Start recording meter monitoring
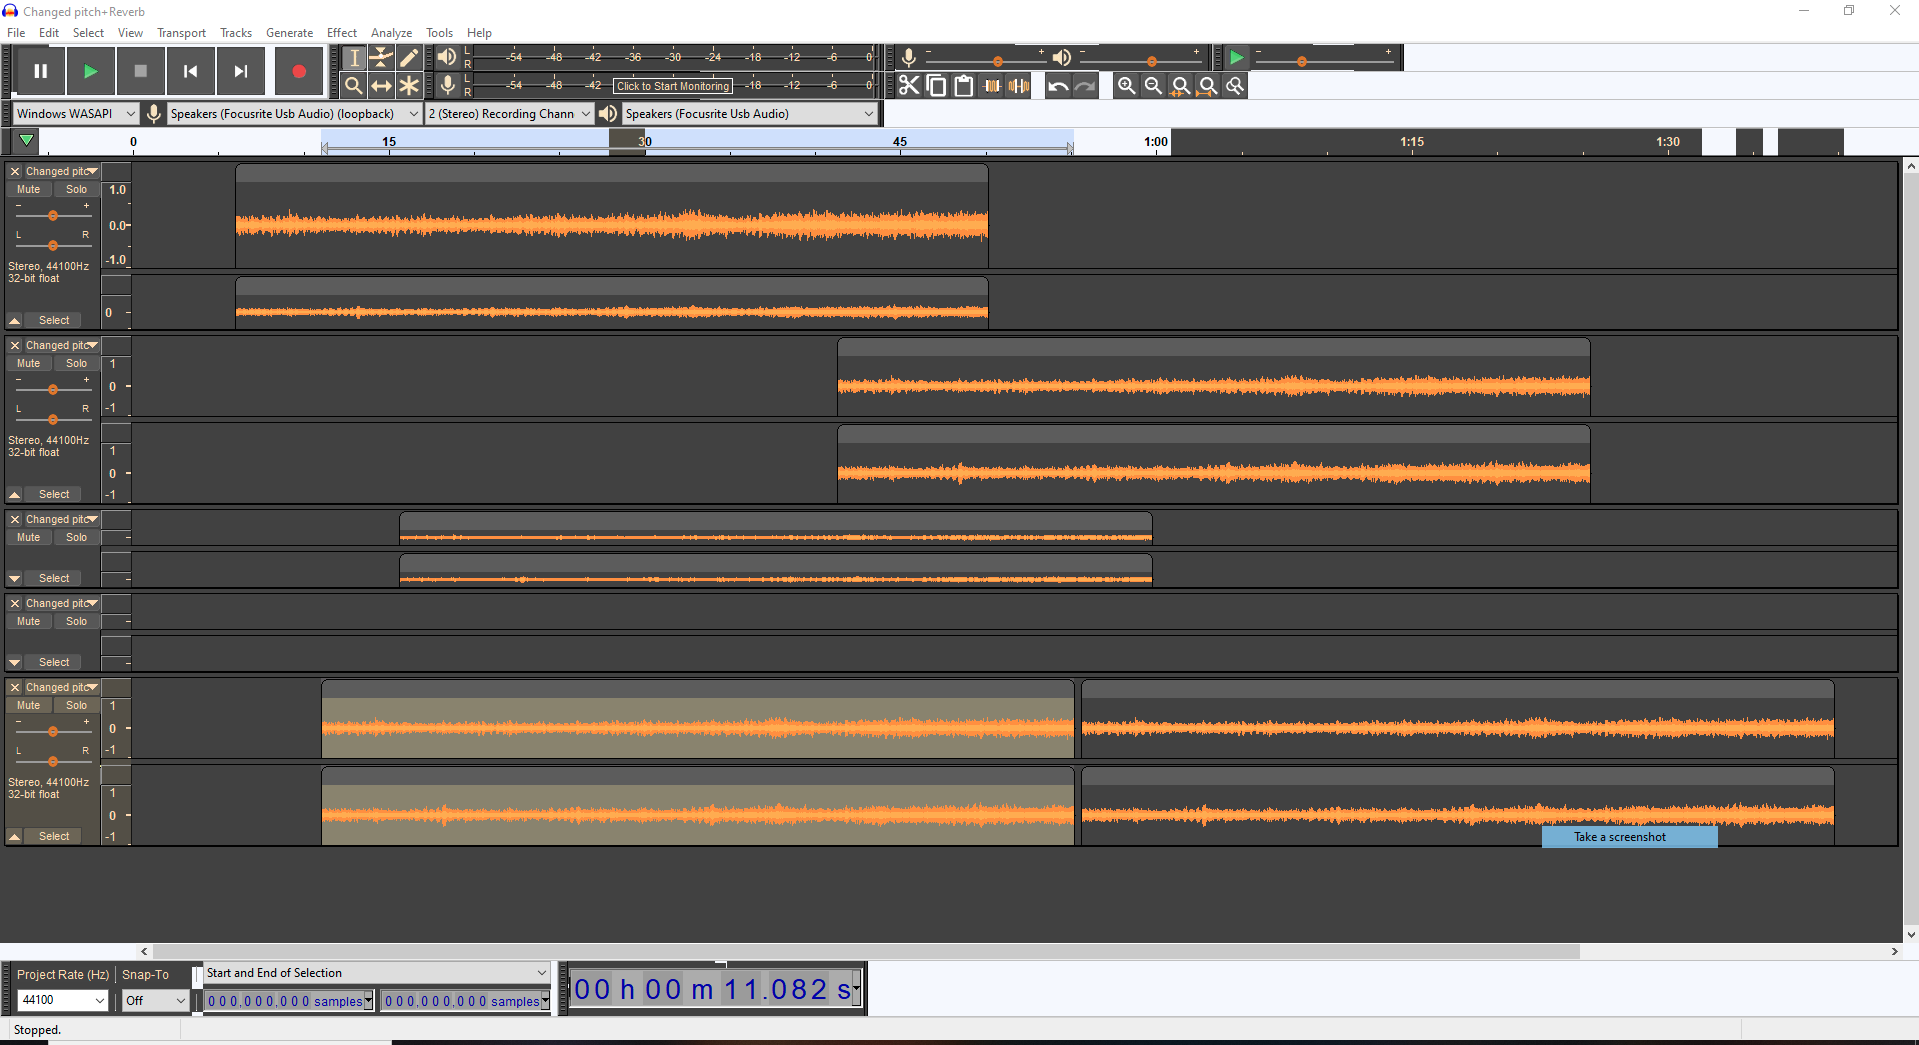 point(671,86)
